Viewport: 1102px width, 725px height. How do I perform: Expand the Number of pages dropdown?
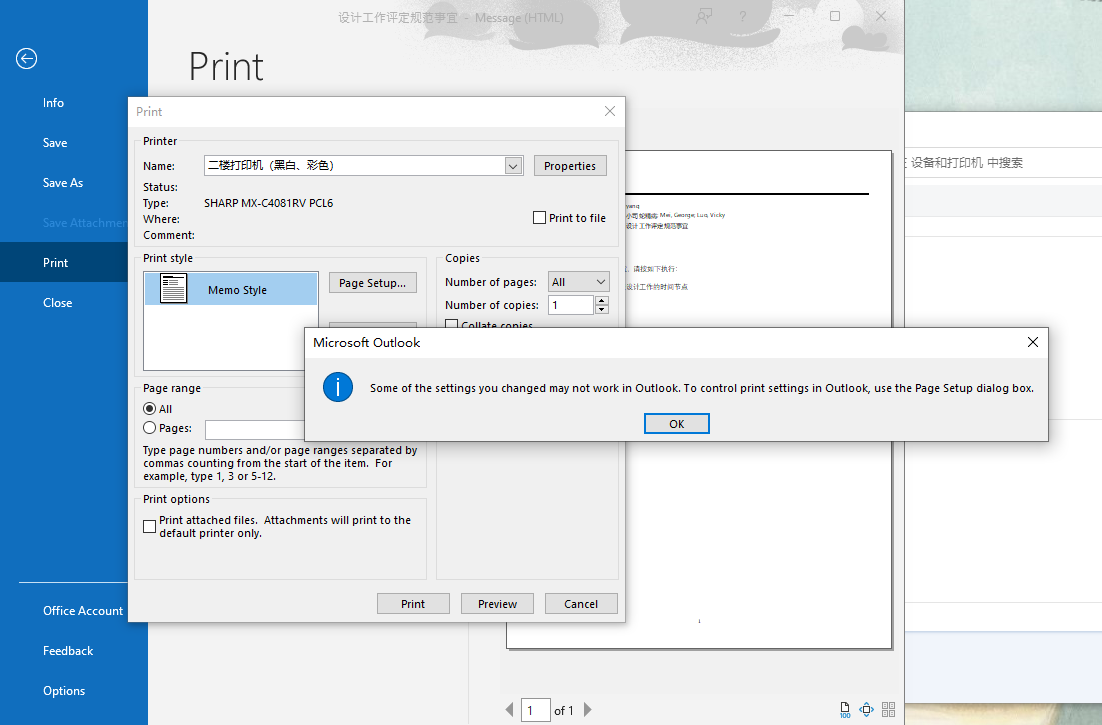tap(600, 282)
